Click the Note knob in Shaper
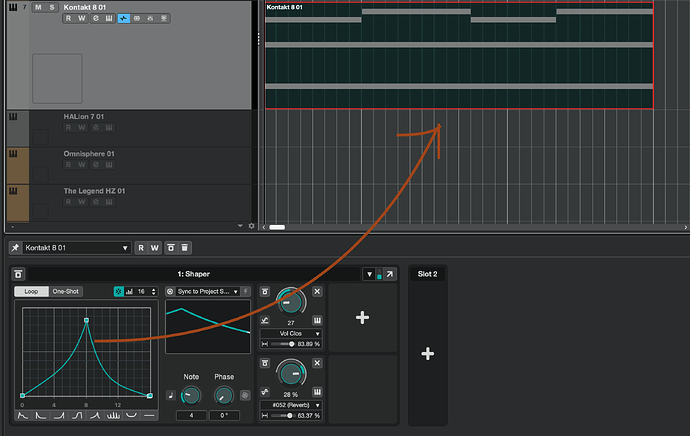Screen dimensions: 690x436 pos(191,396)
